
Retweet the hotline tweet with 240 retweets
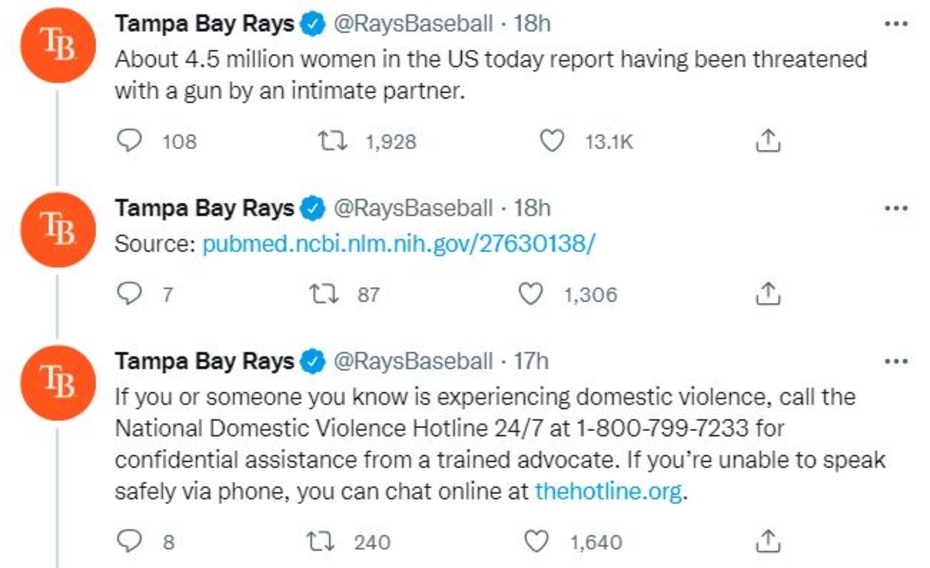(326, 541)
